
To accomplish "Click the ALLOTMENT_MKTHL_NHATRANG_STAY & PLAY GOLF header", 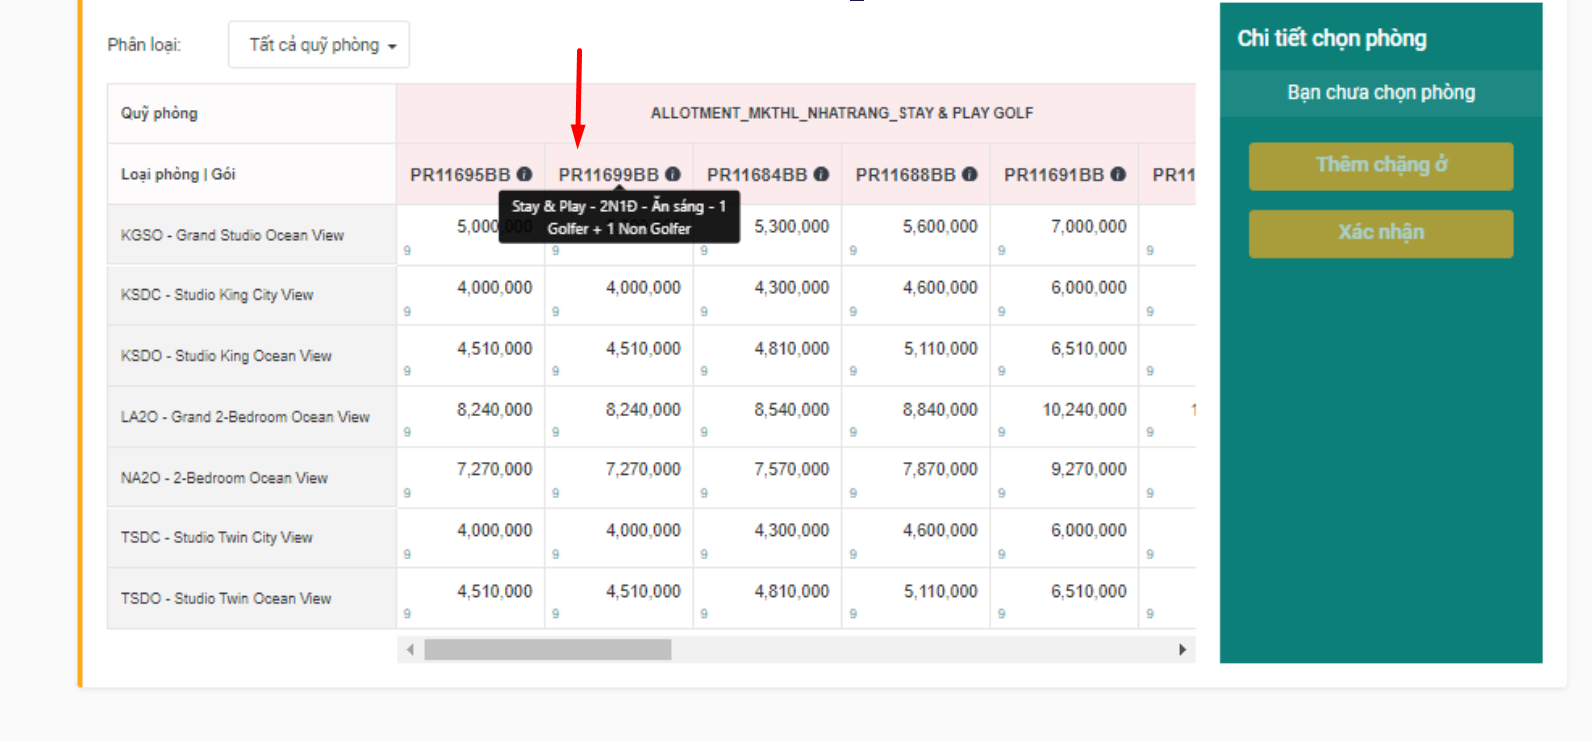I will click(842, 113).
